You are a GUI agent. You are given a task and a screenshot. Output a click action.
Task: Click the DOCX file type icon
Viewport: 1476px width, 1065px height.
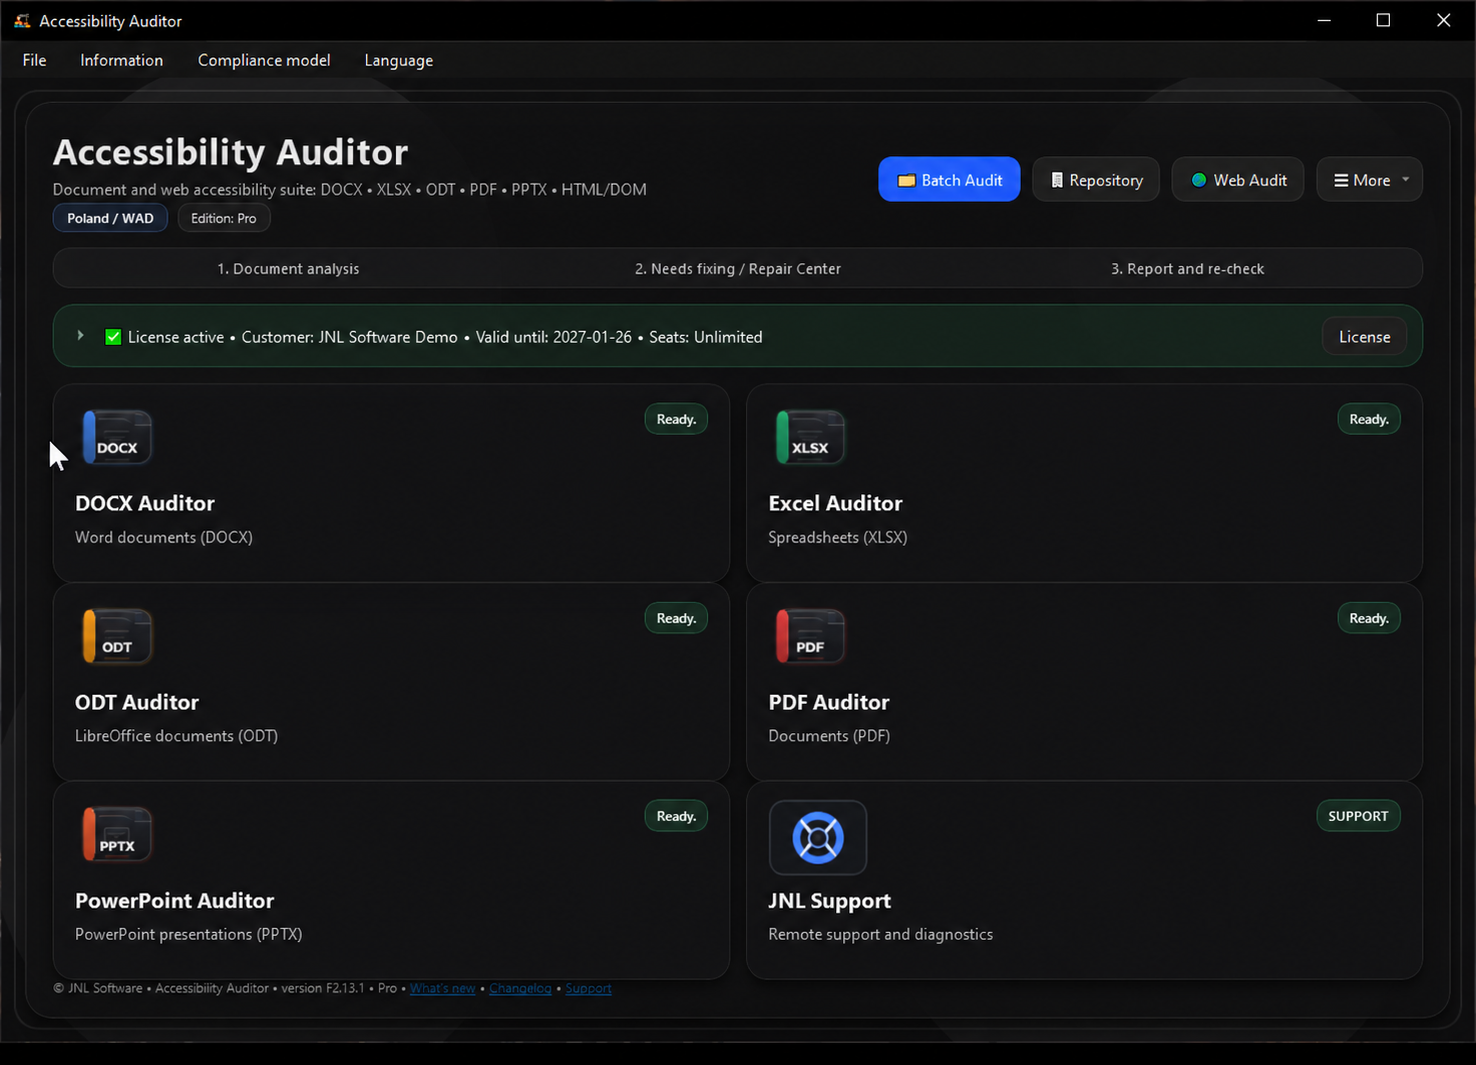pos(117,437)
